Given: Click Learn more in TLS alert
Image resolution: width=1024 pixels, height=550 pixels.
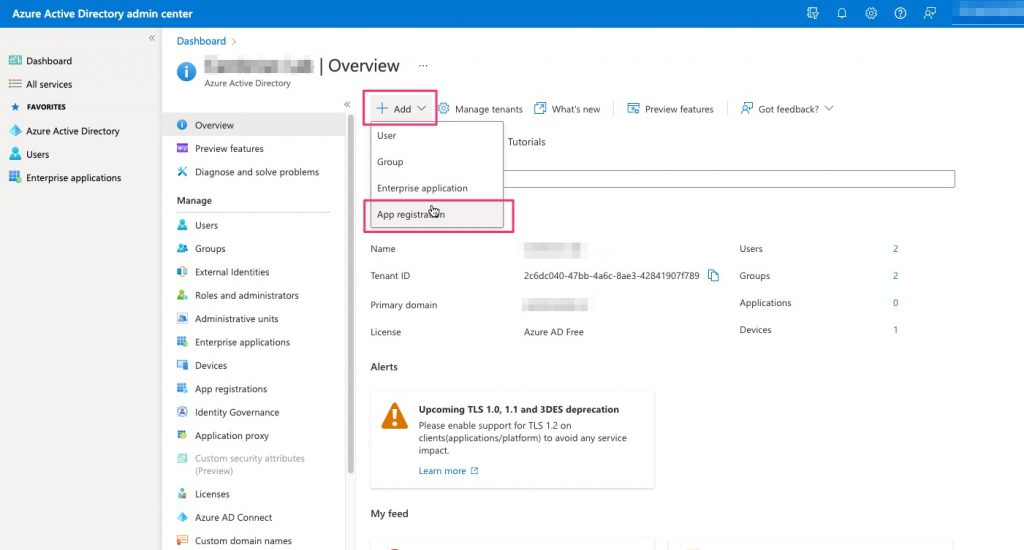Looking at the screenshot, I should click(x=448, y=471).
